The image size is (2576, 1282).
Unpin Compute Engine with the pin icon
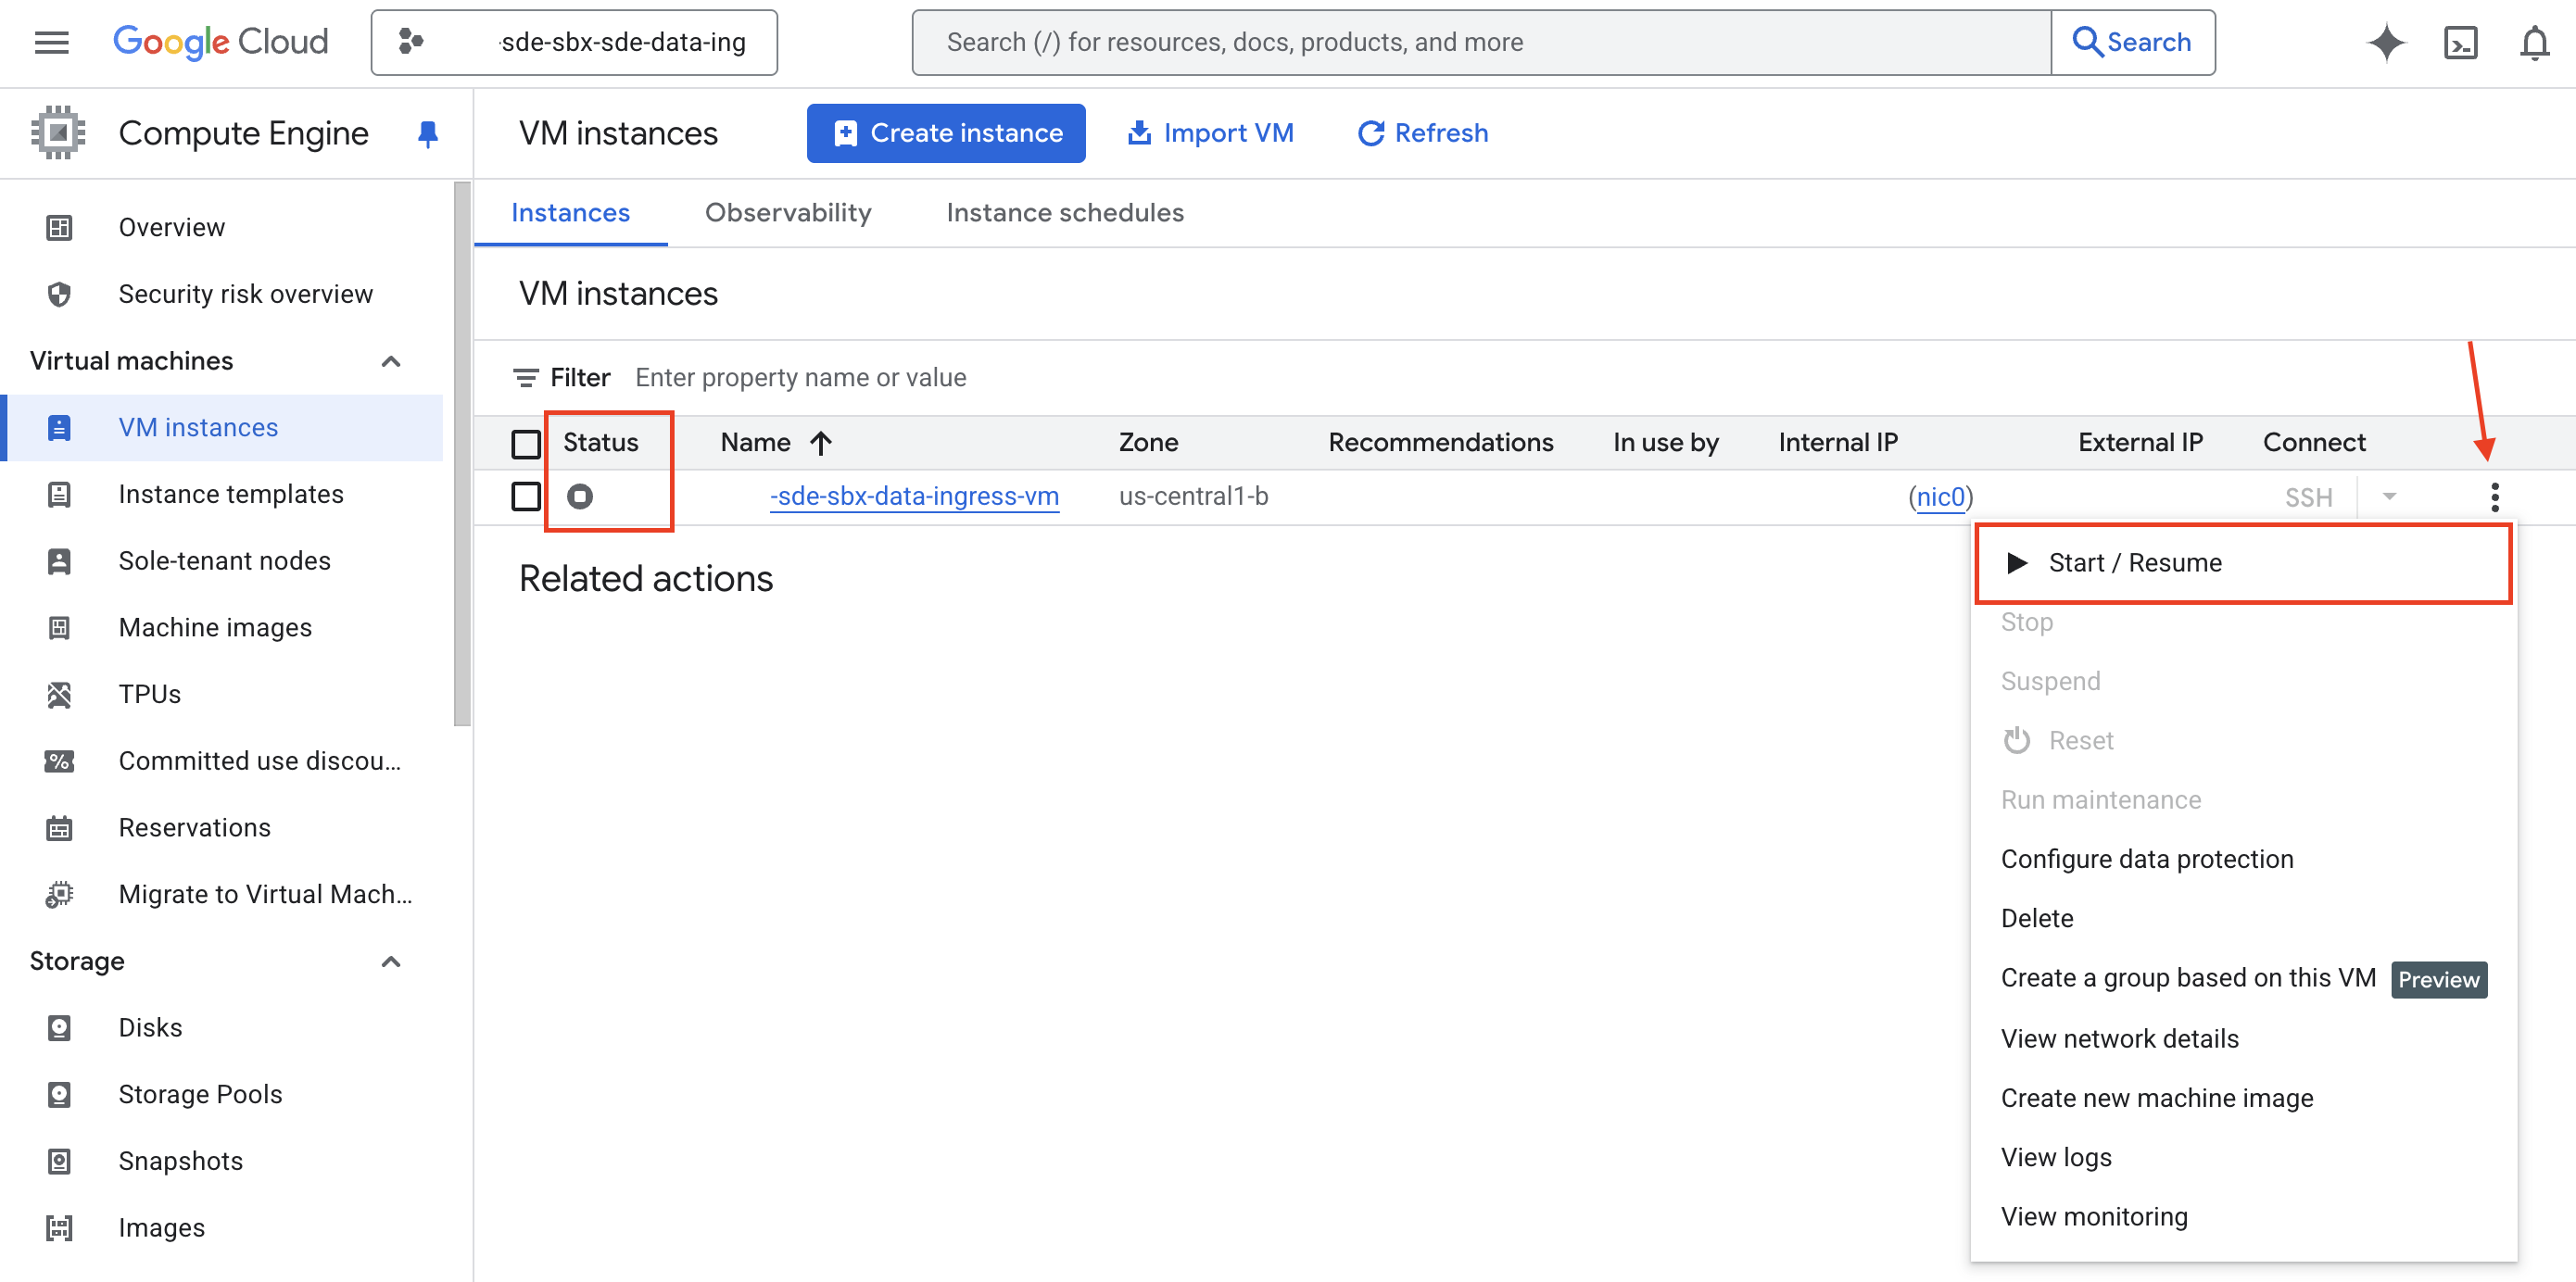(428, 133)
